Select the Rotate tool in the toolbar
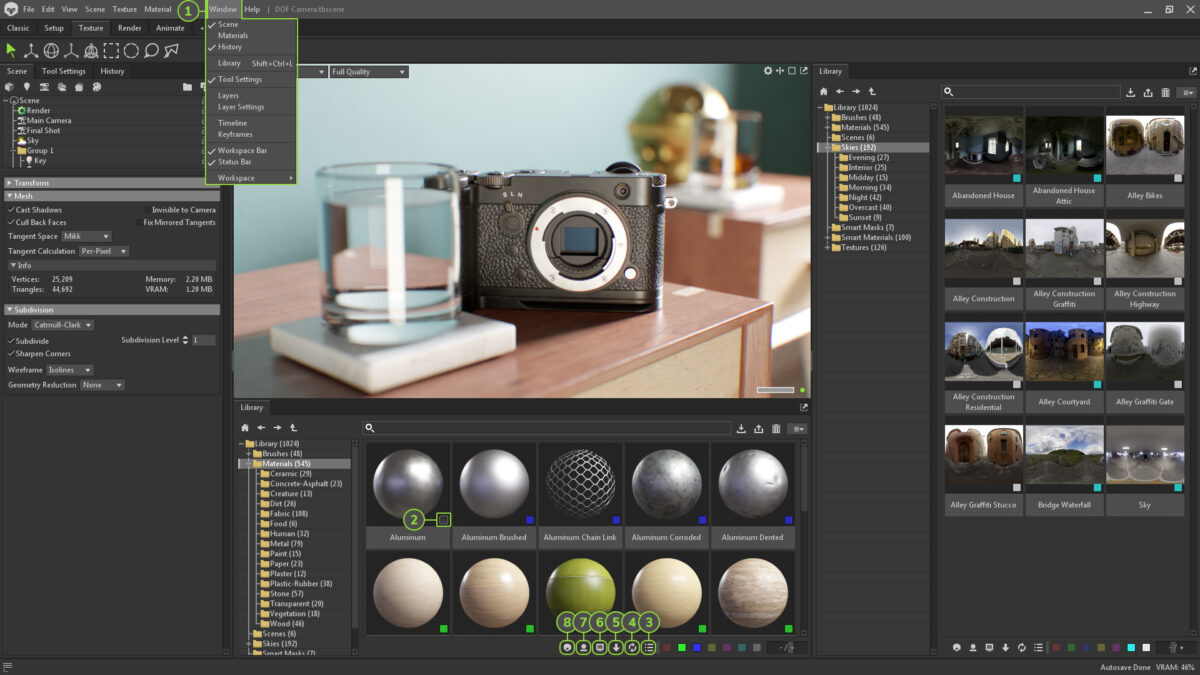 click(51, 51)
